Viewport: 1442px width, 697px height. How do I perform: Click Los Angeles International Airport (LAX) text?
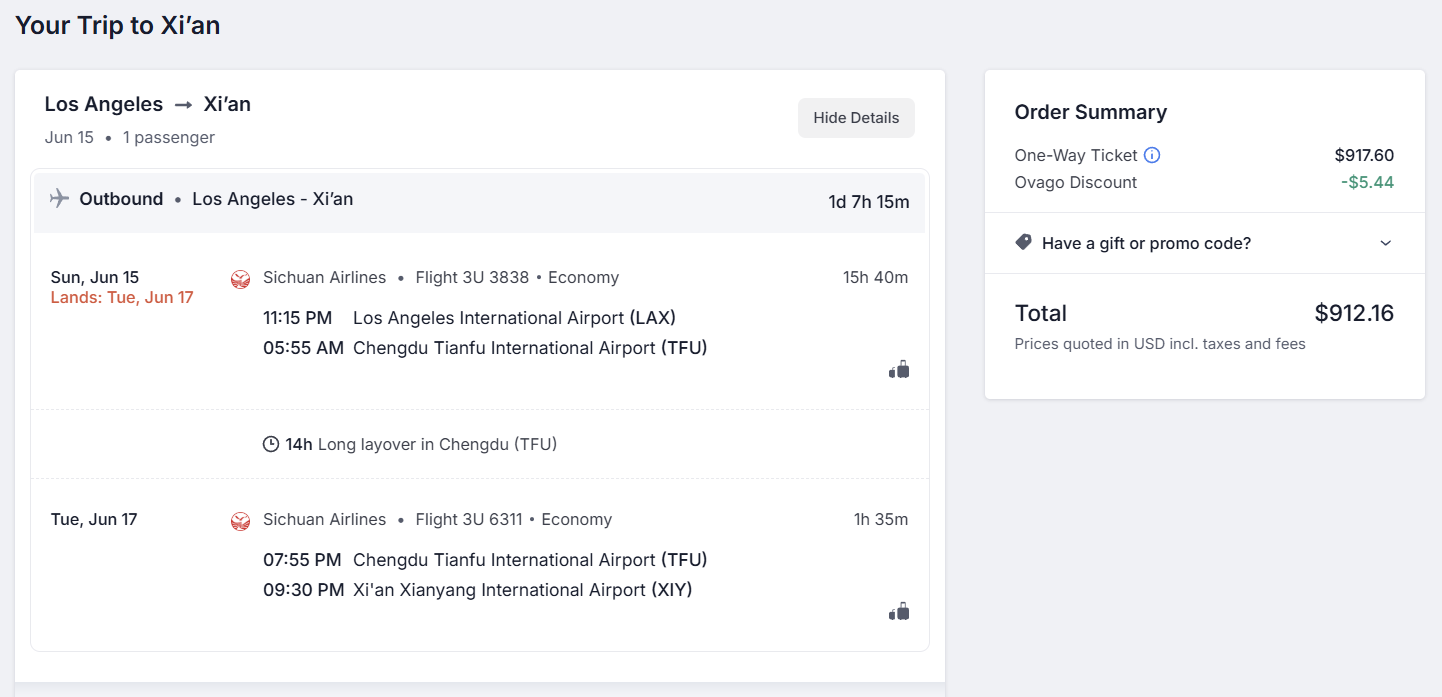pos(514,318)
